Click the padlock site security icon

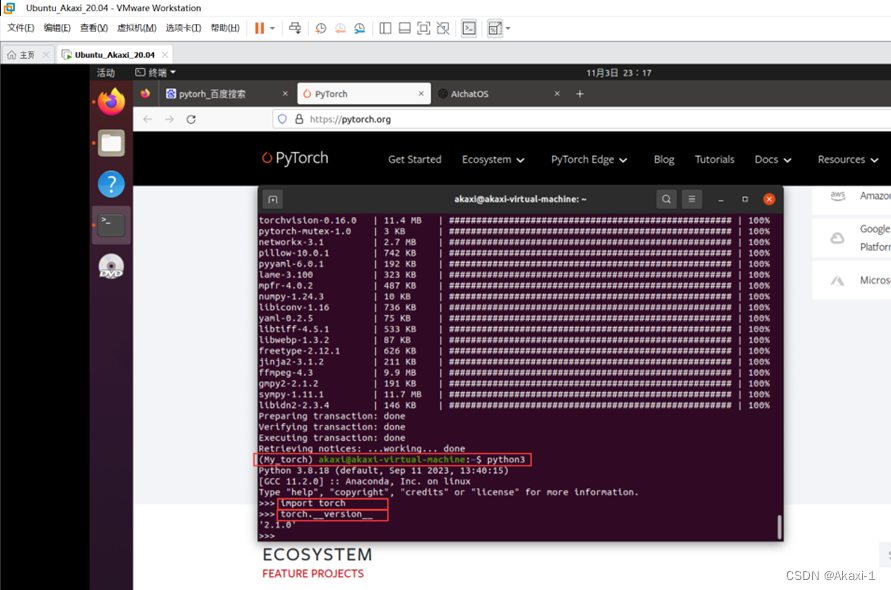pyautogui.click(x=299, y=119)
